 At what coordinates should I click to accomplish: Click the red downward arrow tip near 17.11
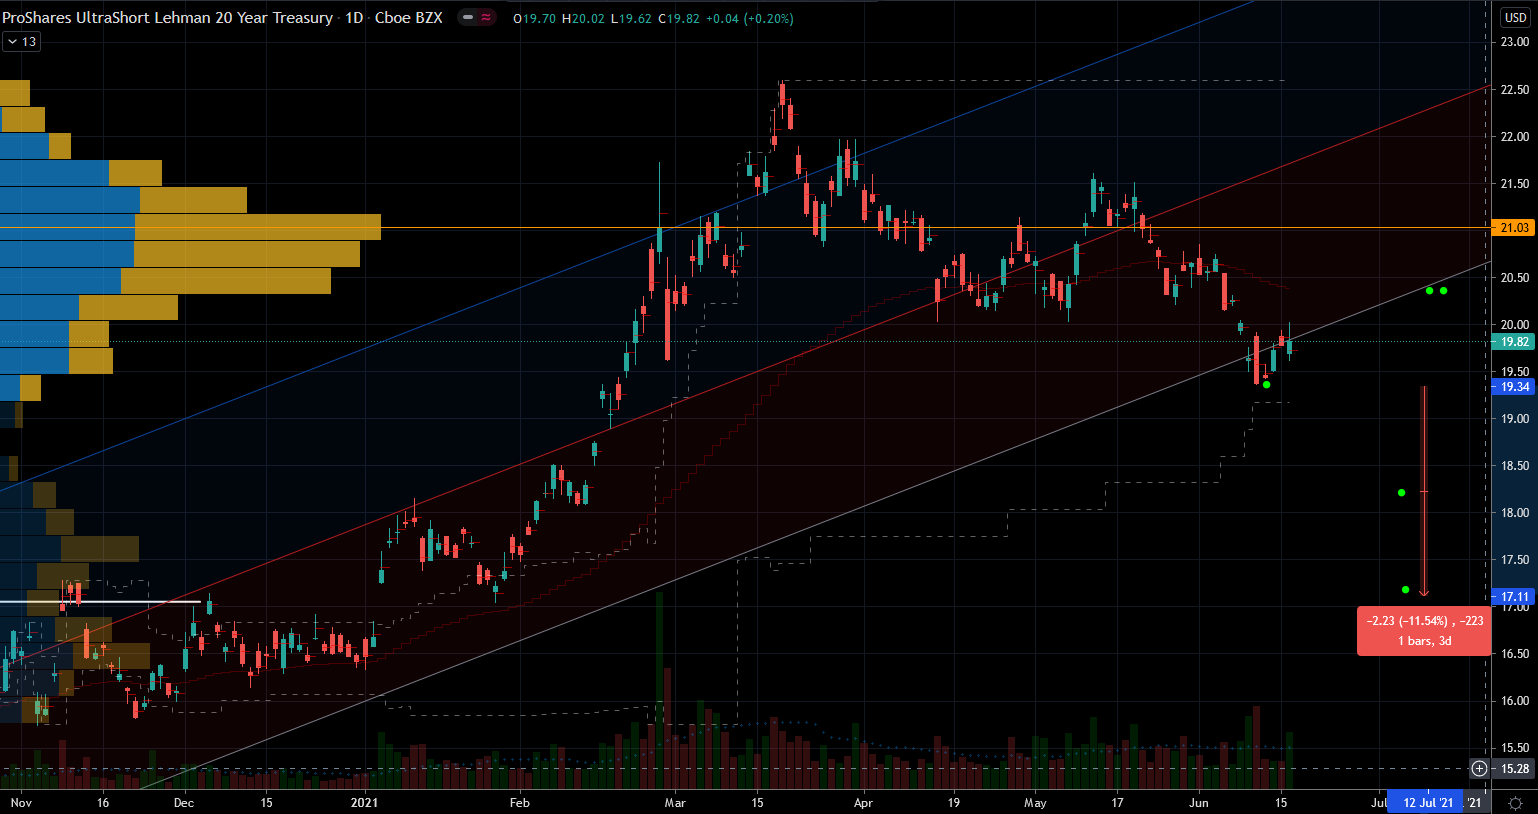[1424, 593]
